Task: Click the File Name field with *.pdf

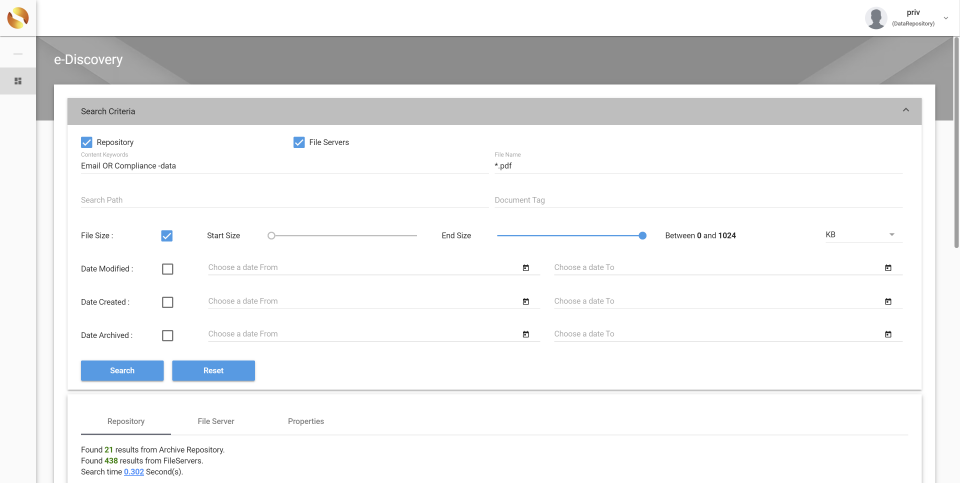Action: coord(698,166)
